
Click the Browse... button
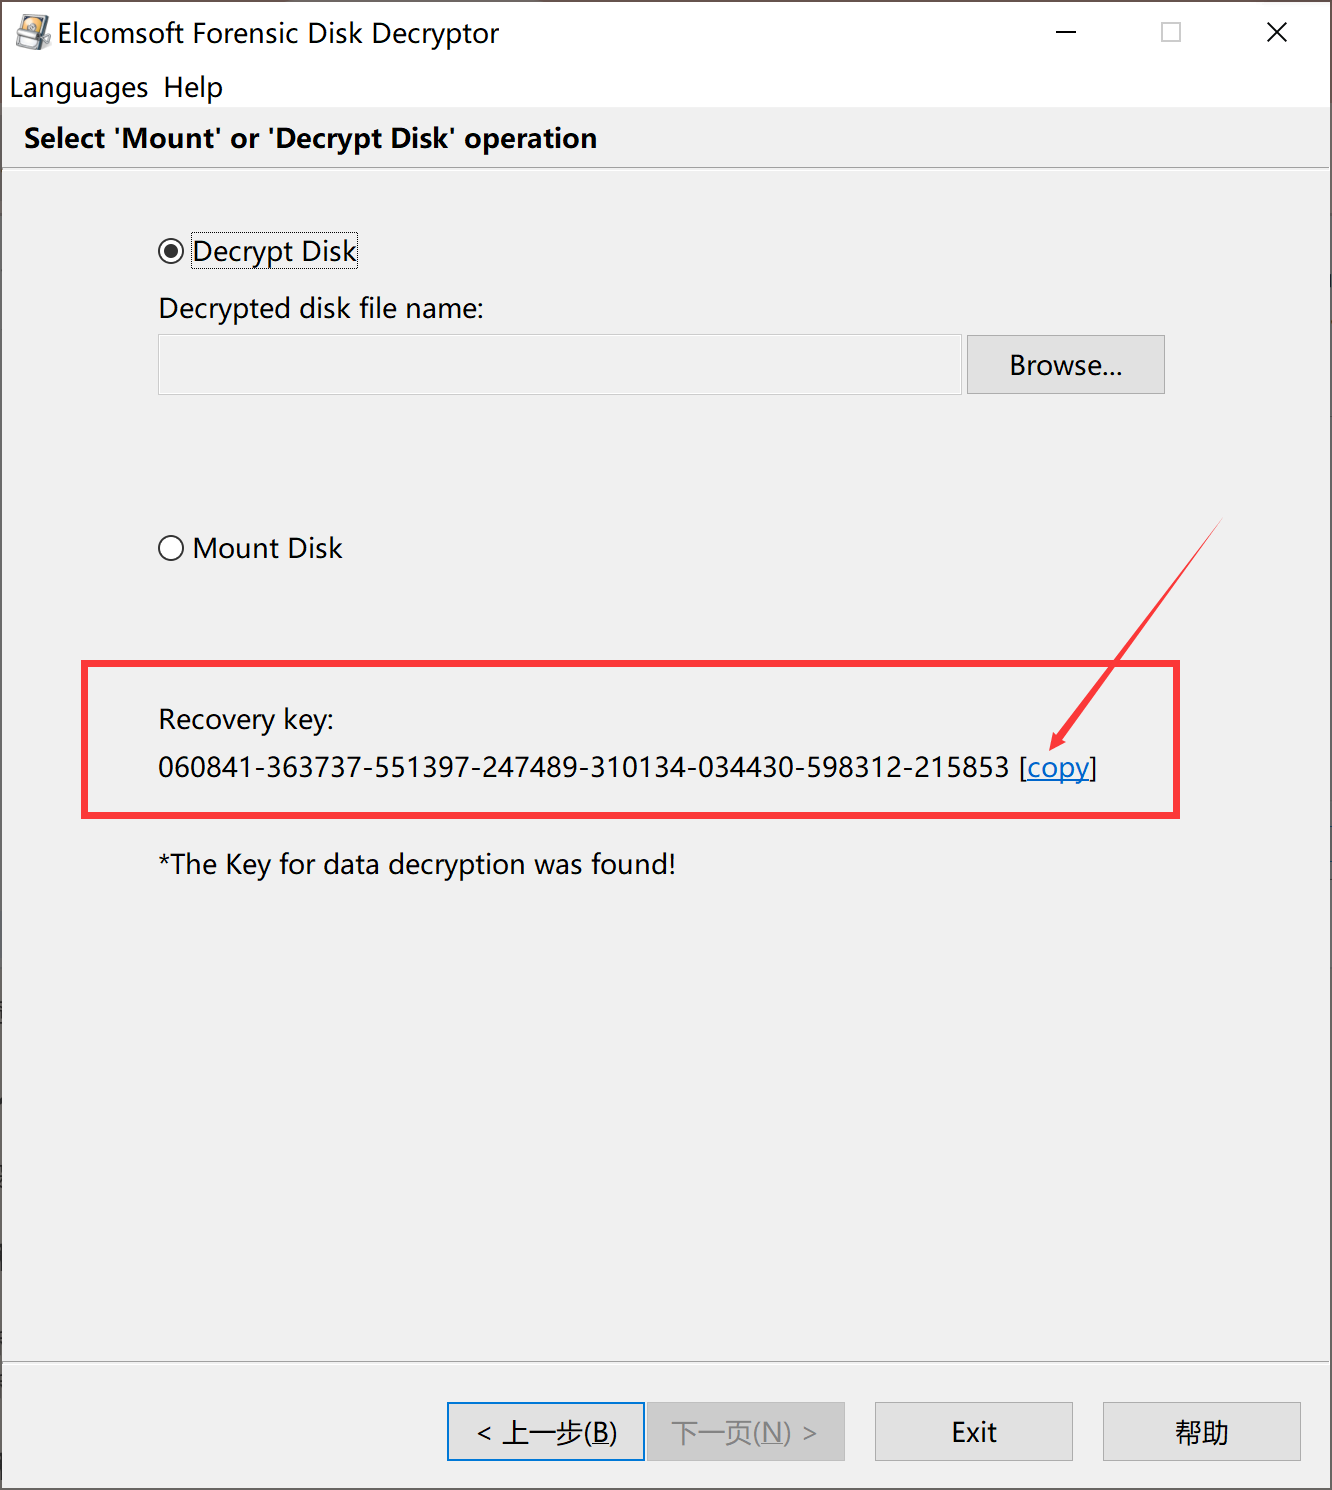pyautogui.click(x=1066, y=365)
